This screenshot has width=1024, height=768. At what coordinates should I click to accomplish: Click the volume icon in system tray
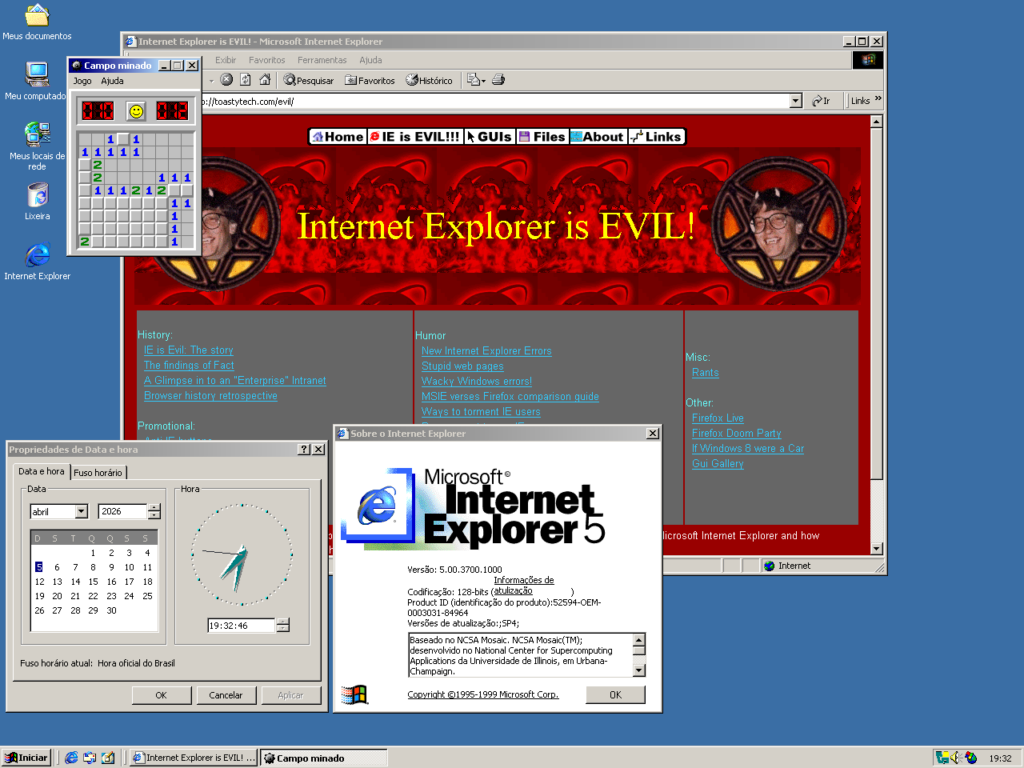[957, 757]
